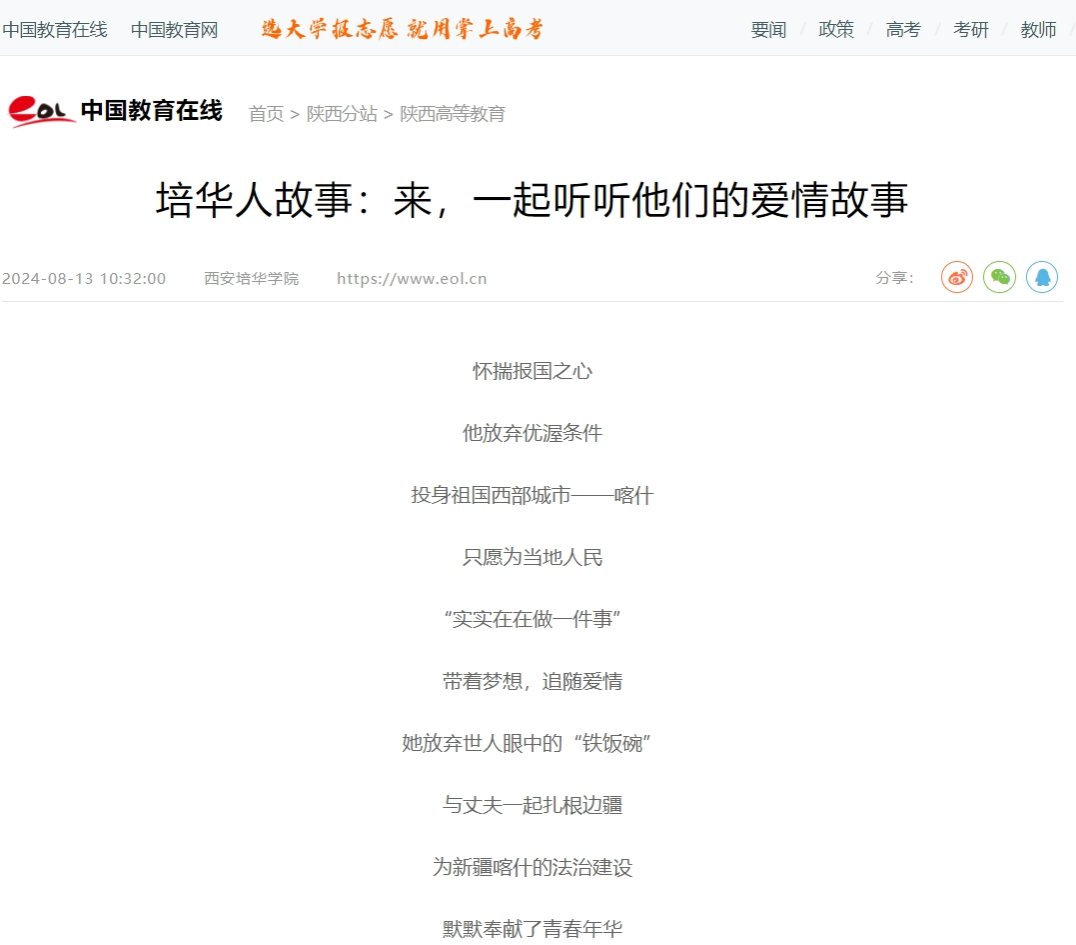Click the 选大学报志愿 orange banner
This screenshot has height=945, width=1076.
click(402, 29)
